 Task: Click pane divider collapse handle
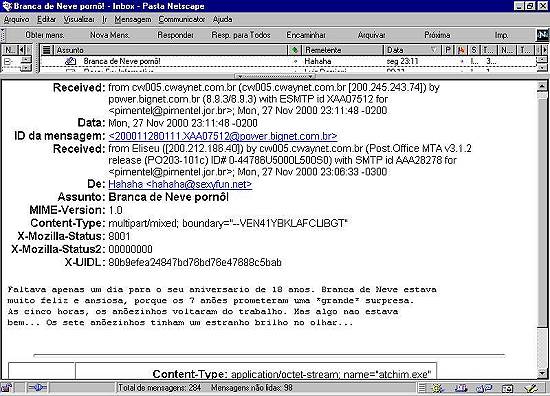tap(275, 76)
